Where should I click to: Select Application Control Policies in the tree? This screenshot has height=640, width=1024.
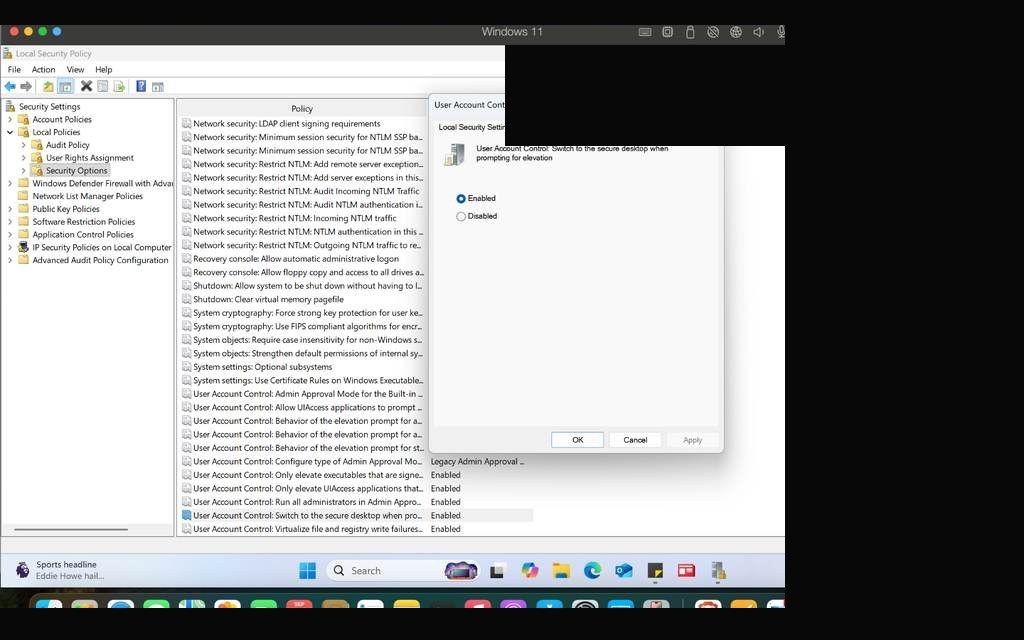tap(83, 234)
